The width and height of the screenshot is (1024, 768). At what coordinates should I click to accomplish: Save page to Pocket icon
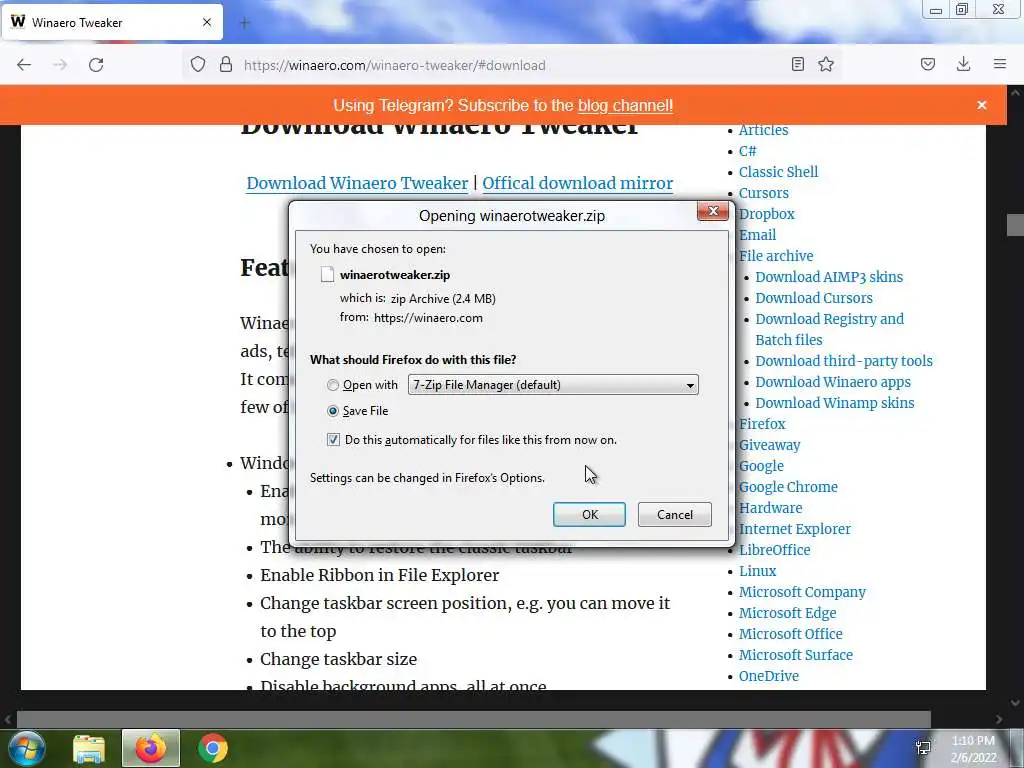click(x=928, y=65)
